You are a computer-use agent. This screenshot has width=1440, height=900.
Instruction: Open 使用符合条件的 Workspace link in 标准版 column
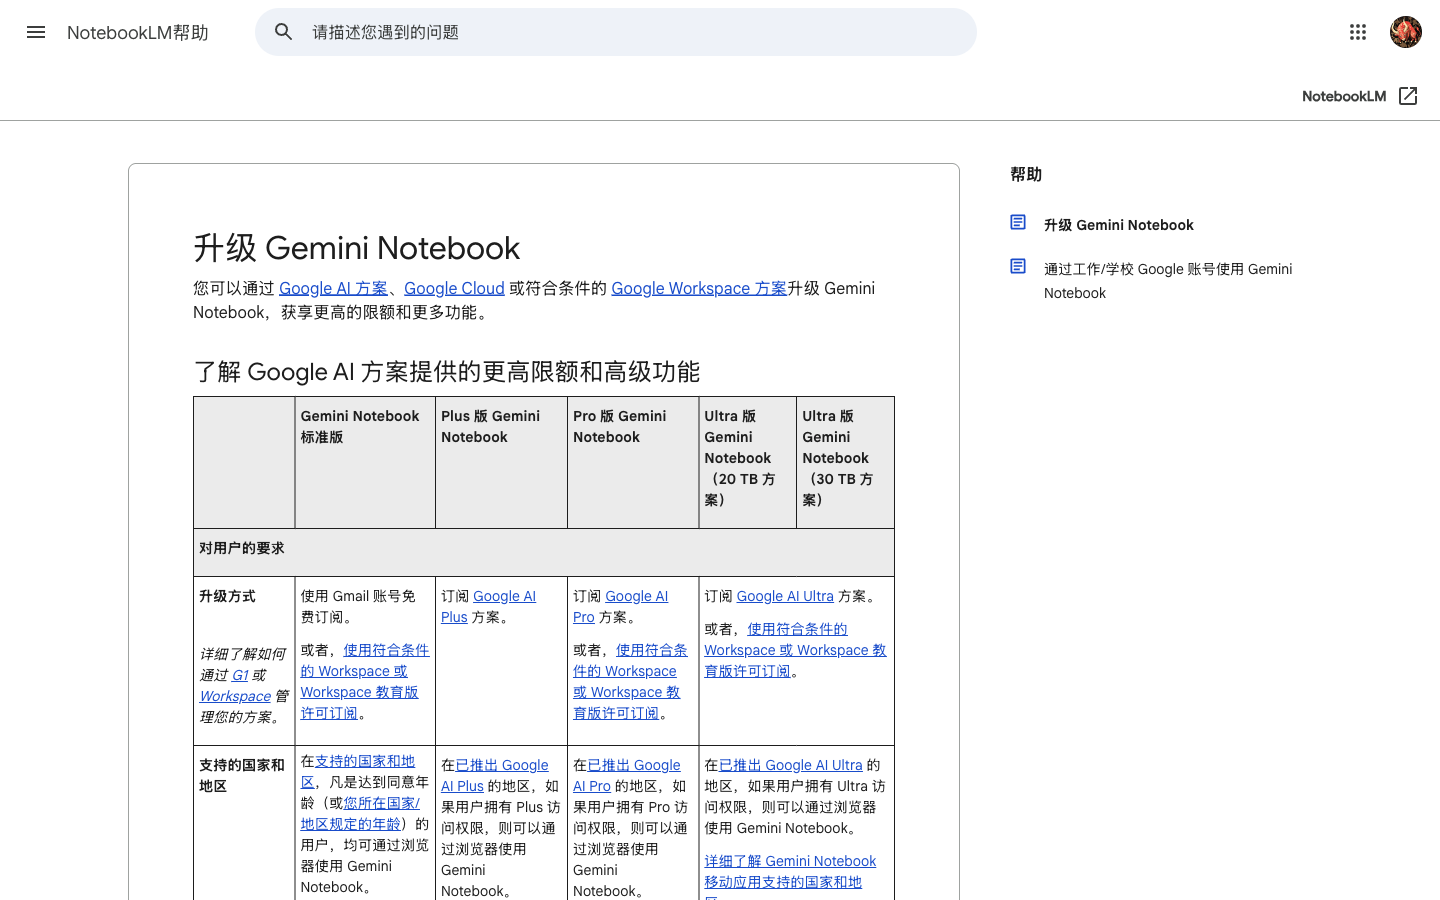[365, 681]
